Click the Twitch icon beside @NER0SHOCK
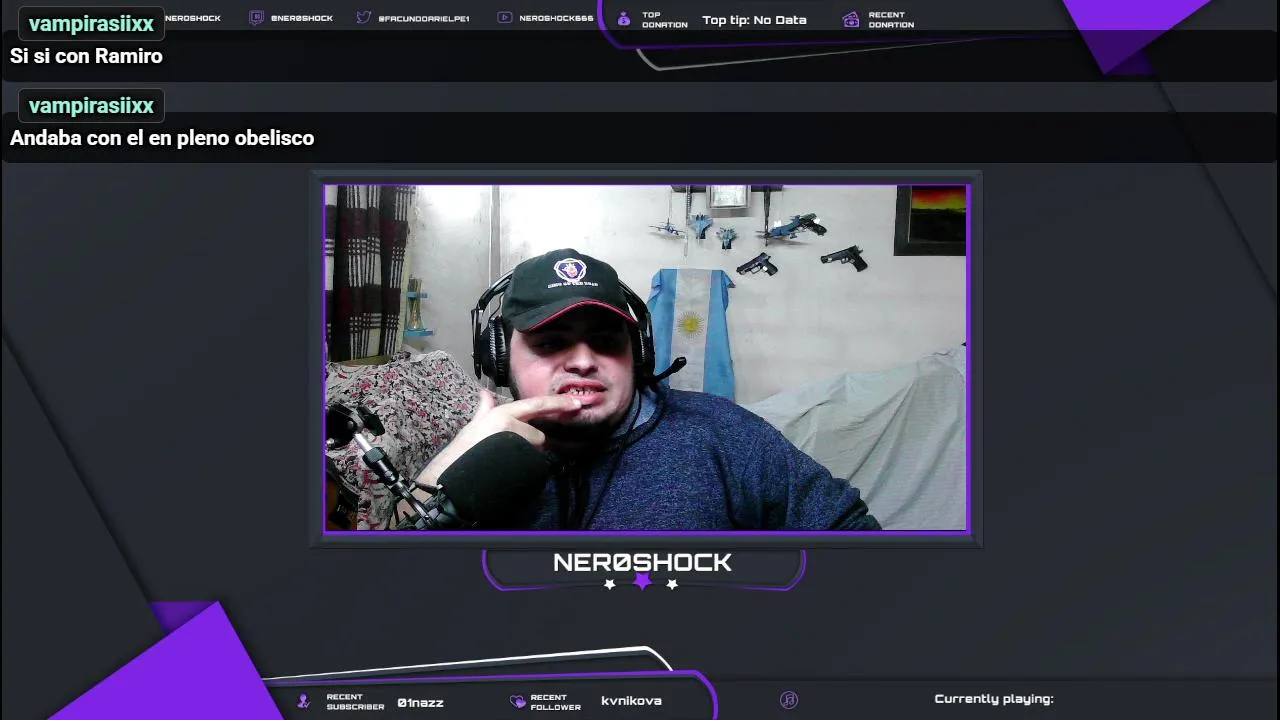1280x720 pixels. point(256,18)
